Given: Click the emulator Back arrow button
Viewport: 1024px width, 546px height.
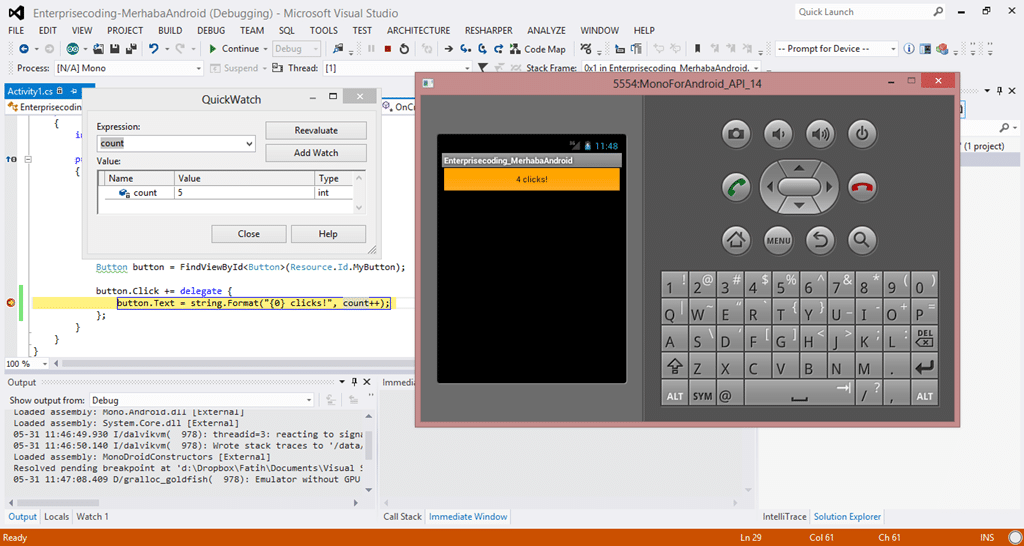Looking at the screenshot, I should coord(820,240).
